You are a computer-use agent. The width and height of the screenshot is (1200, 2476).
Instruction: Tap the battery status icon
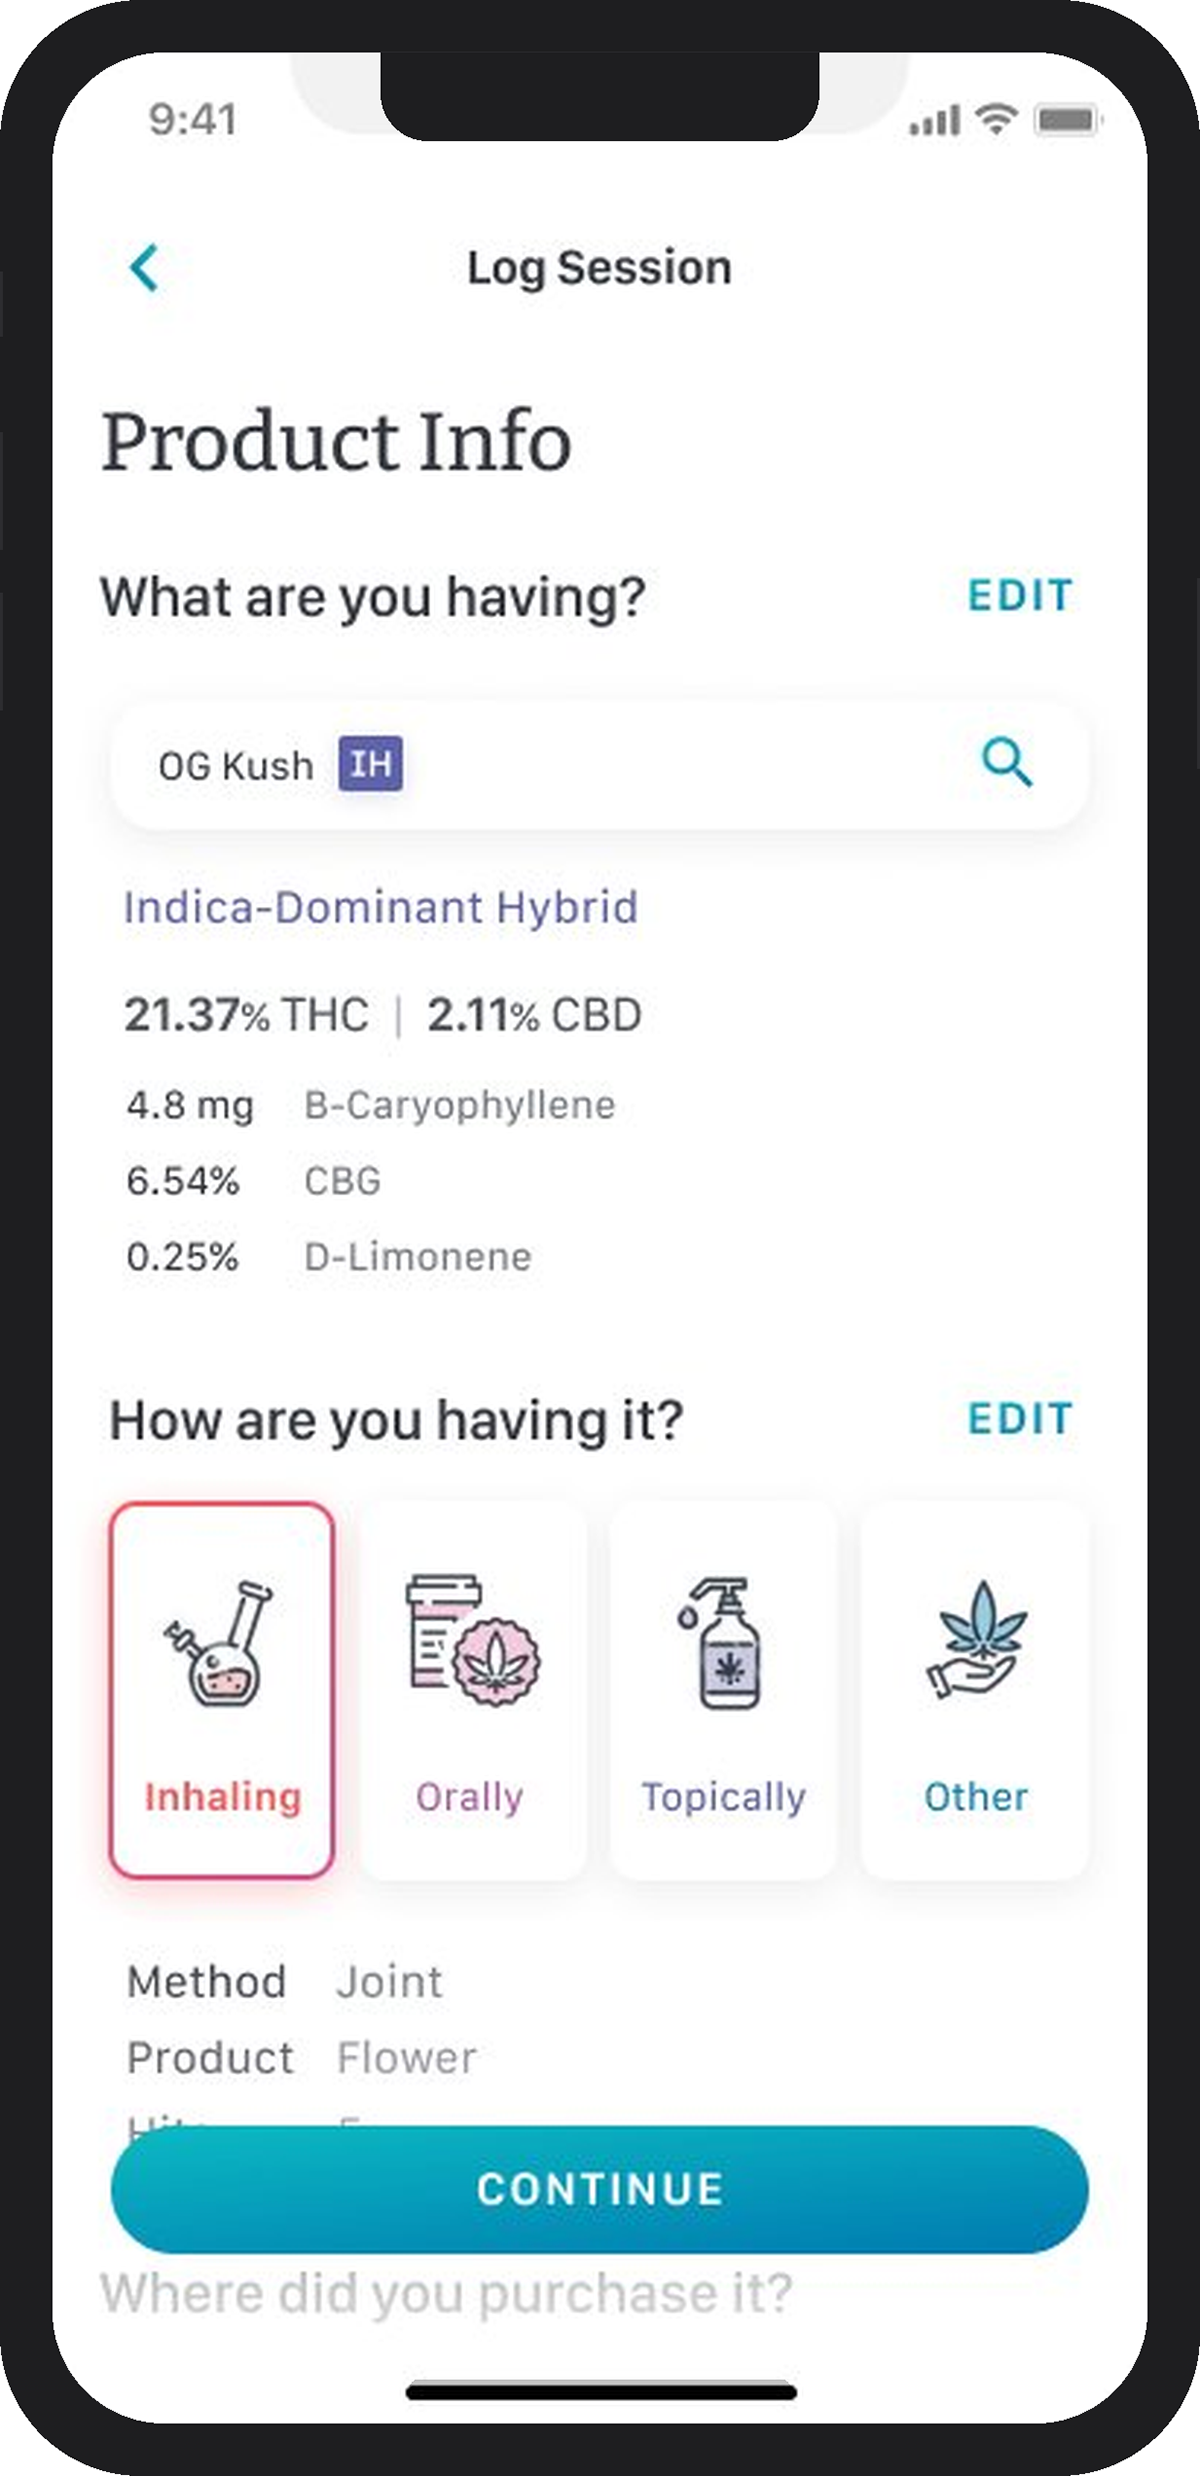click(x=1067, y=121)
